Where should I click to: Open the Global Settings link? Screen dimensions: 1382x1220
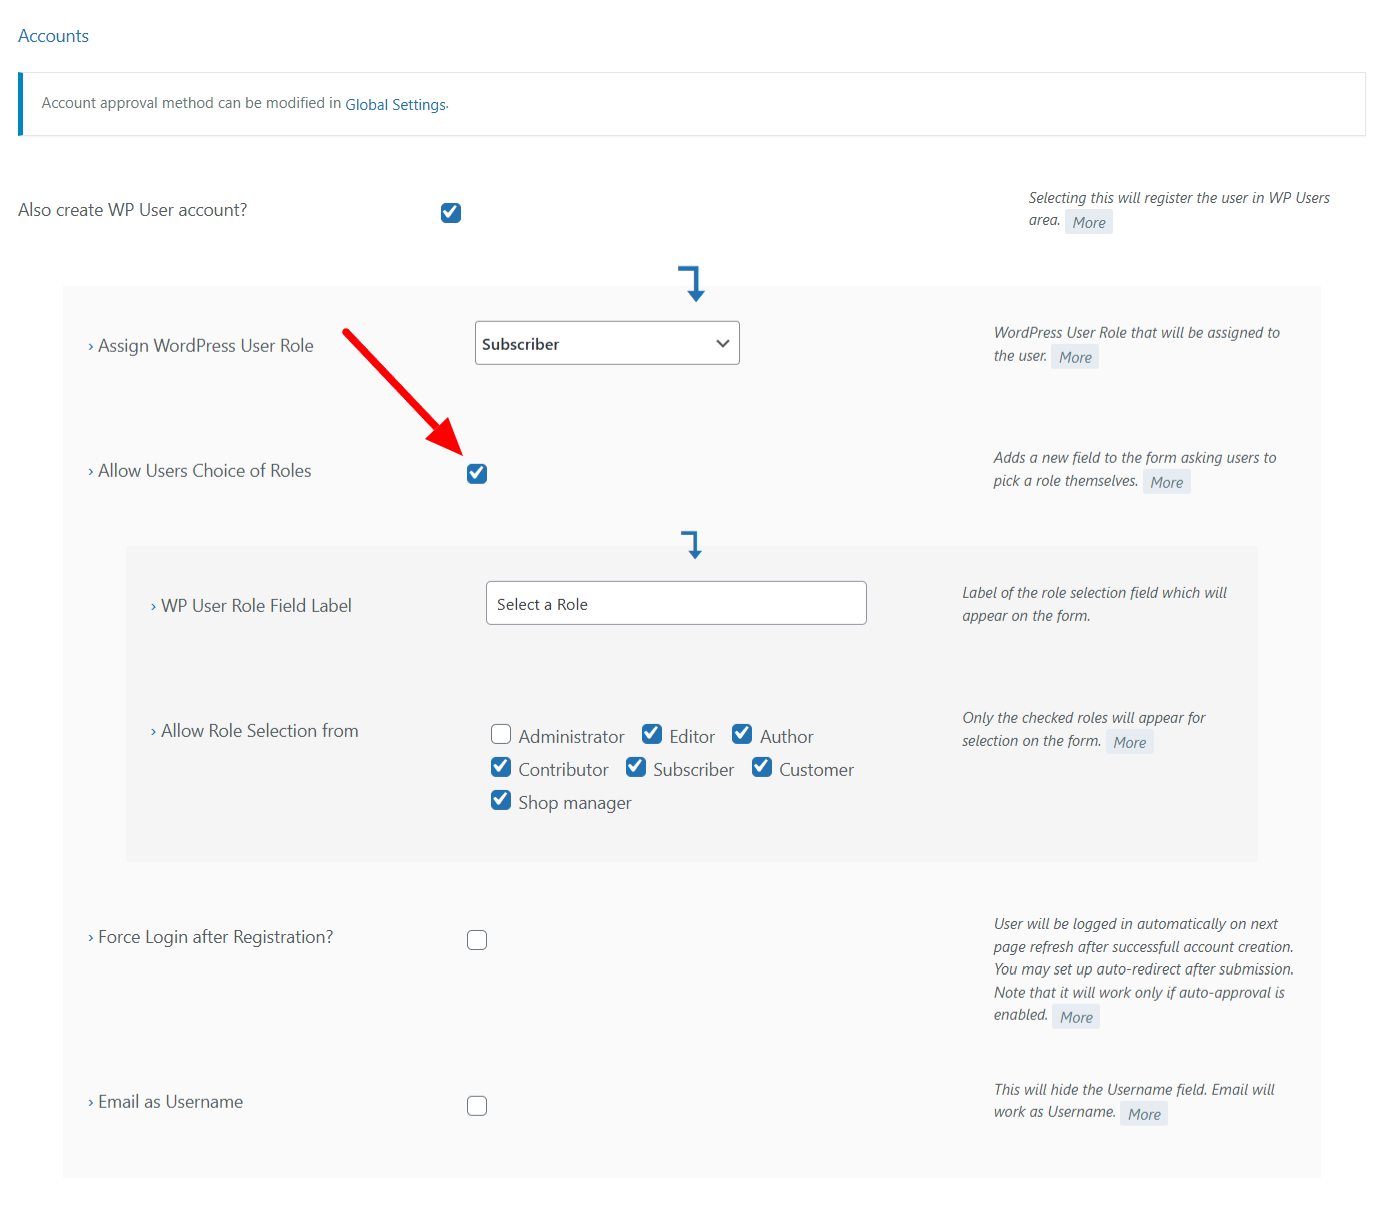(396, 105)
